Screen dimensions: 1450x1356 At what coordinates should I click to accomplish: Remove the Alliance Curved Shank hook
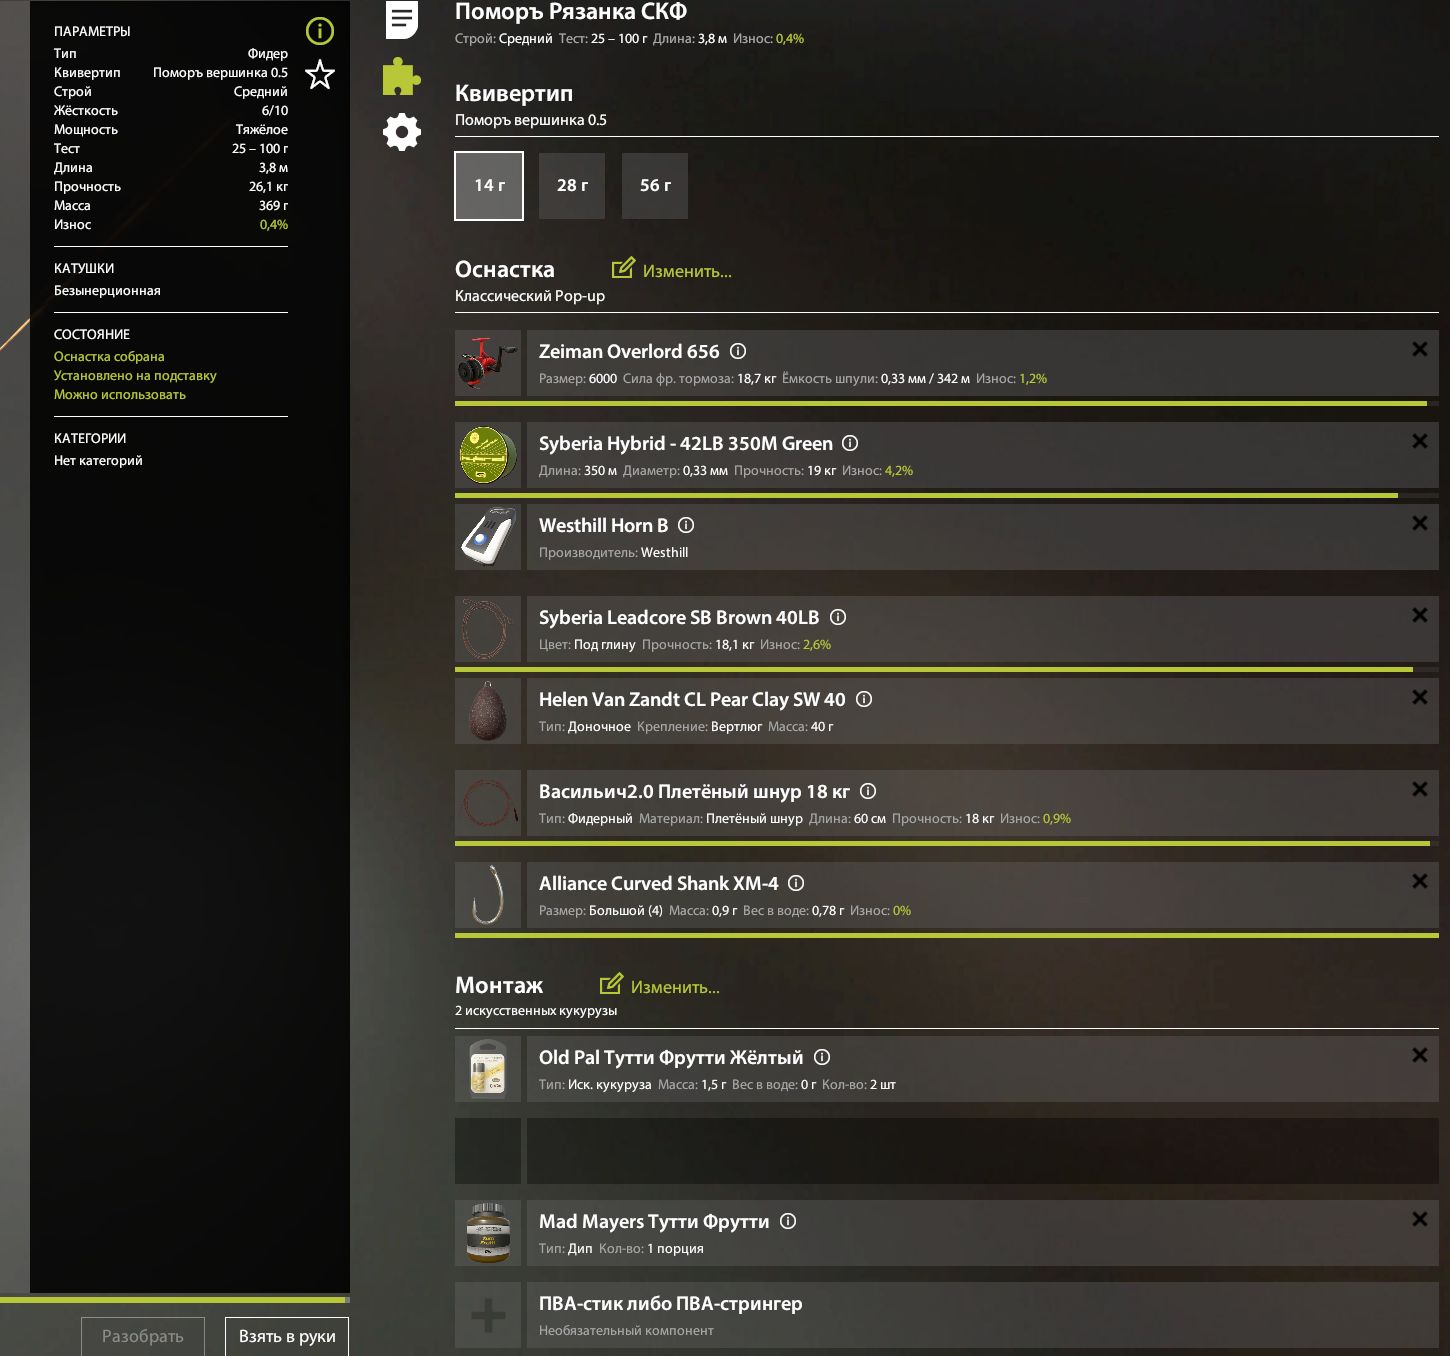point(1419,881)
